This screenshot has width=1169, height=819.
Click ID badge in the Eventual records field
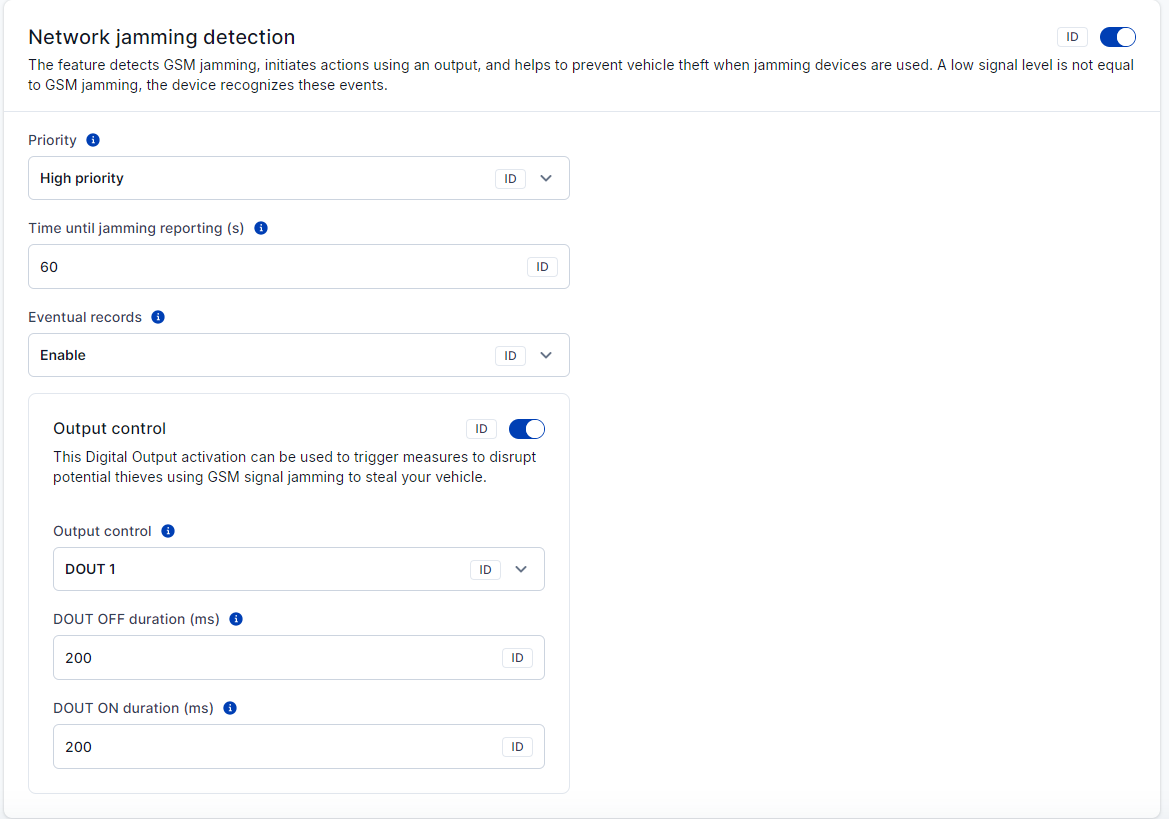point(510,356)
